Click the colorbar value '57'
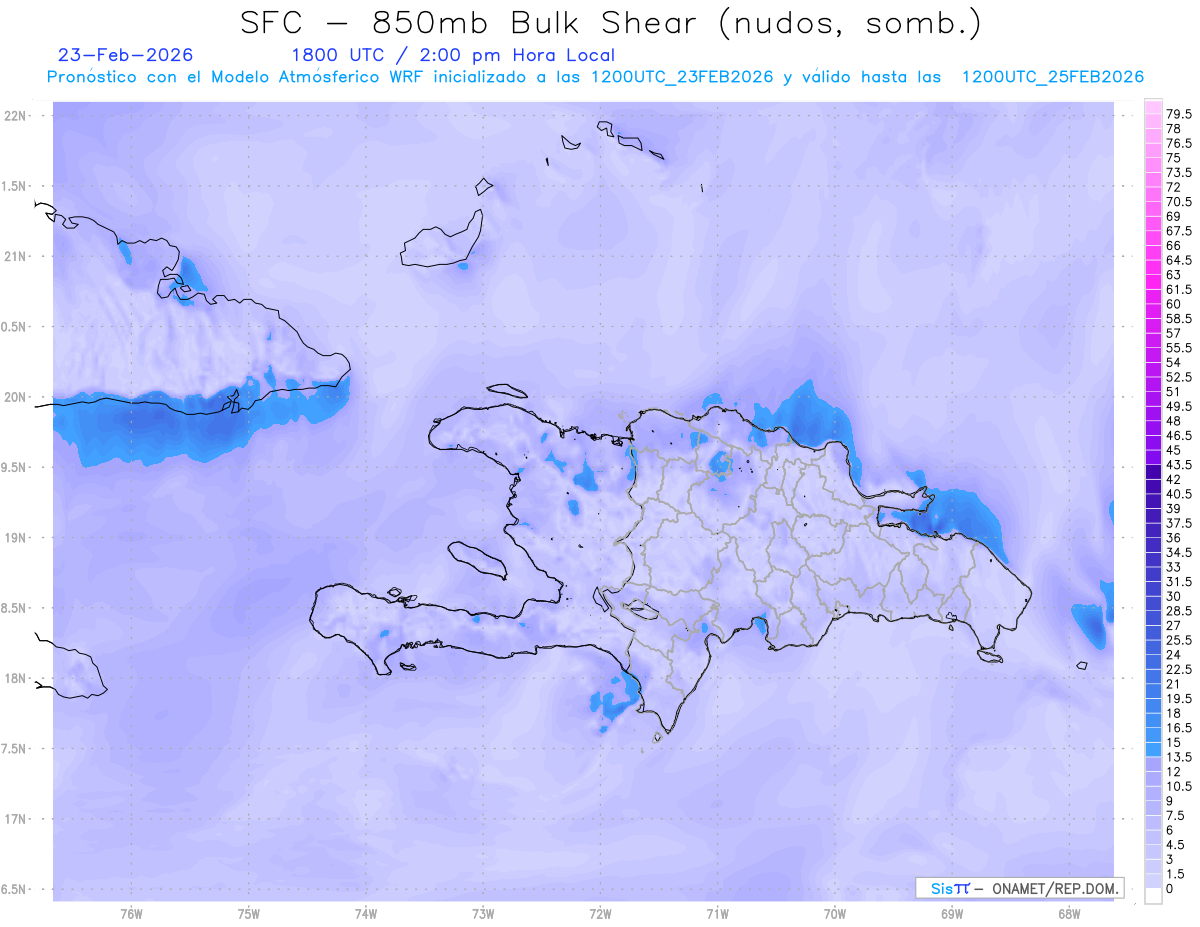The height and width of the screenshot is (927, 1200). point(1174,333)
